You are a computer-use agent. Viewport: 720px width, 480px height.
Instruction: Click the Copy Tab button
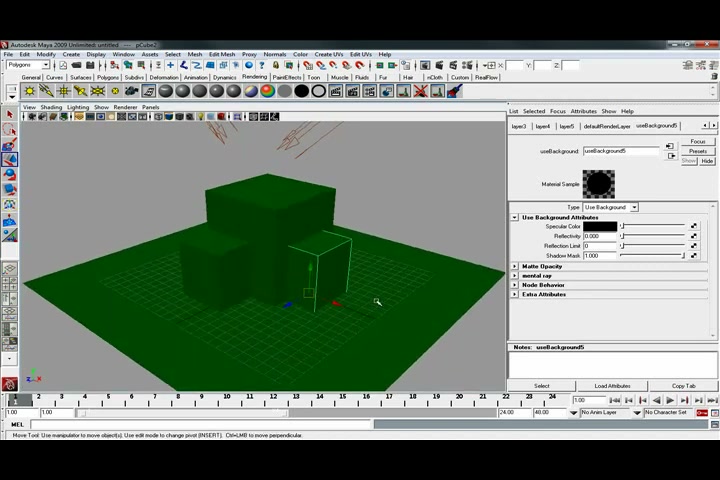click(683, 386)
